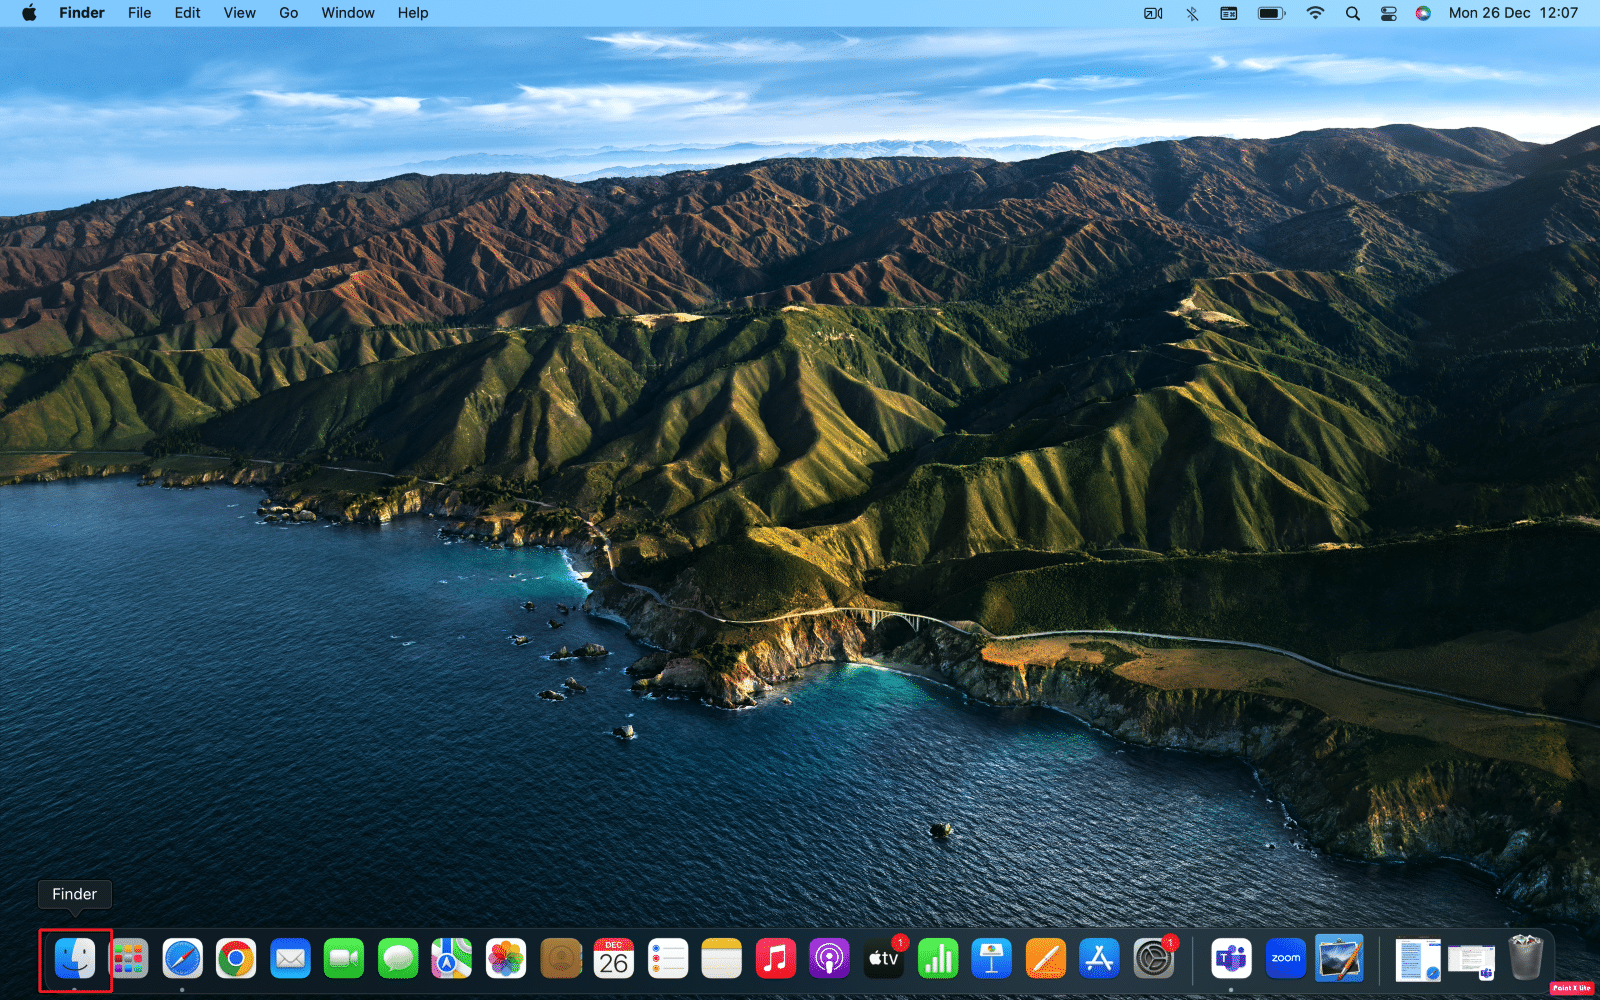Open the Wi-Fi status menu
Screen dimensions: 1600x1000
tap(1315, 13)
